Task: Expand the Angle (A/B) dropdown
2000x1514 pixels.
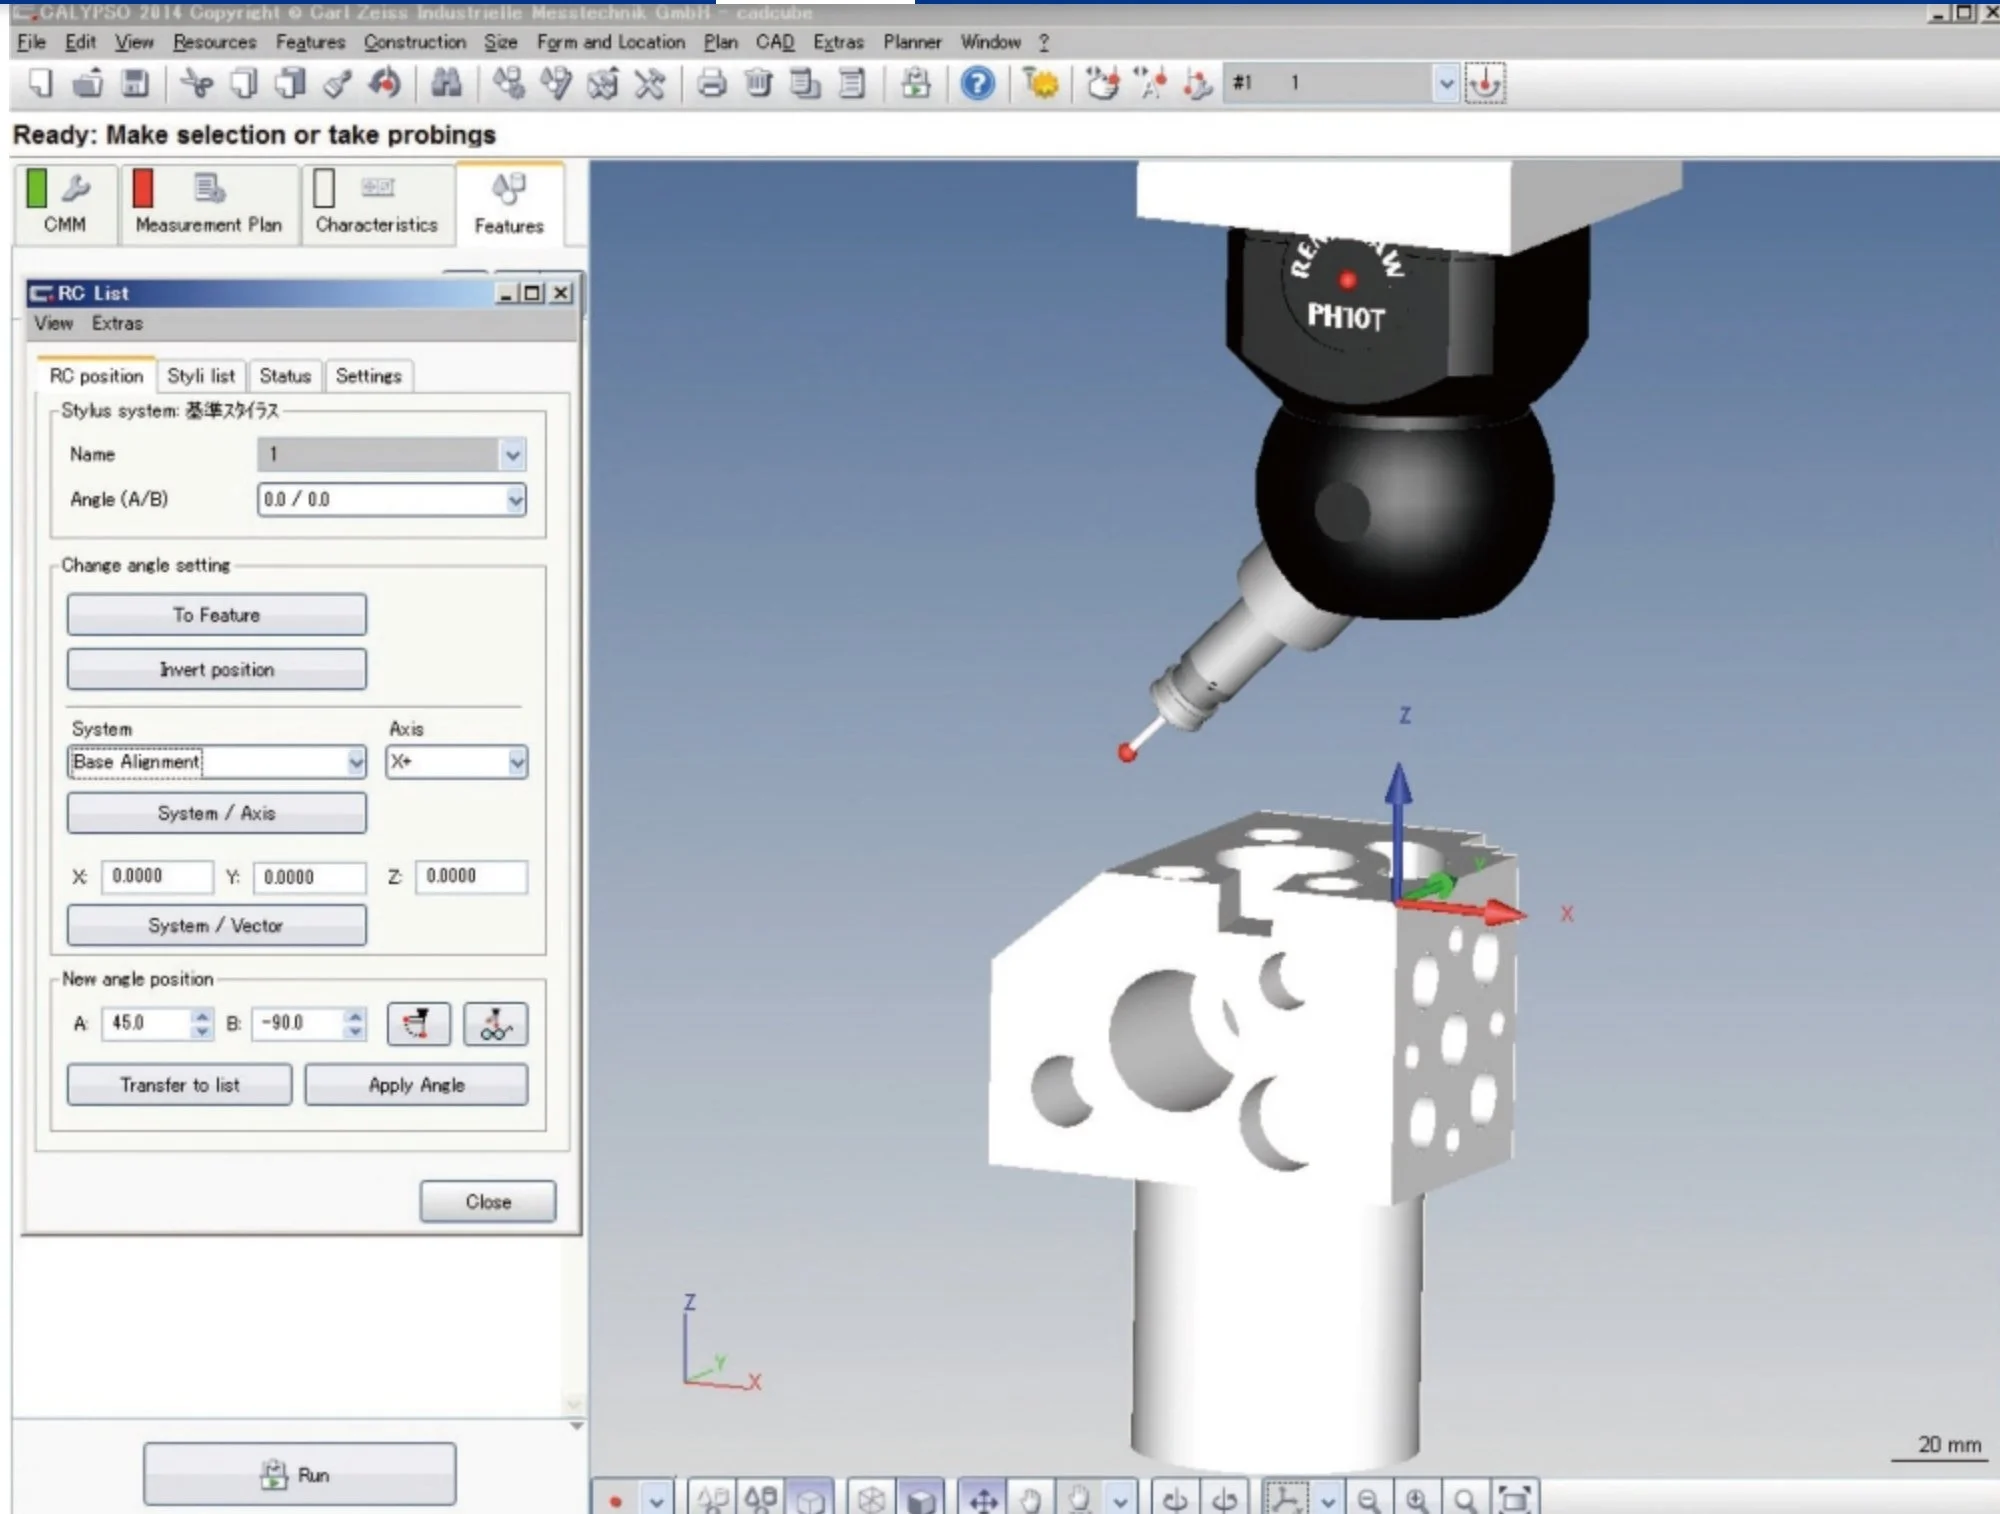Action: [516, 500]
